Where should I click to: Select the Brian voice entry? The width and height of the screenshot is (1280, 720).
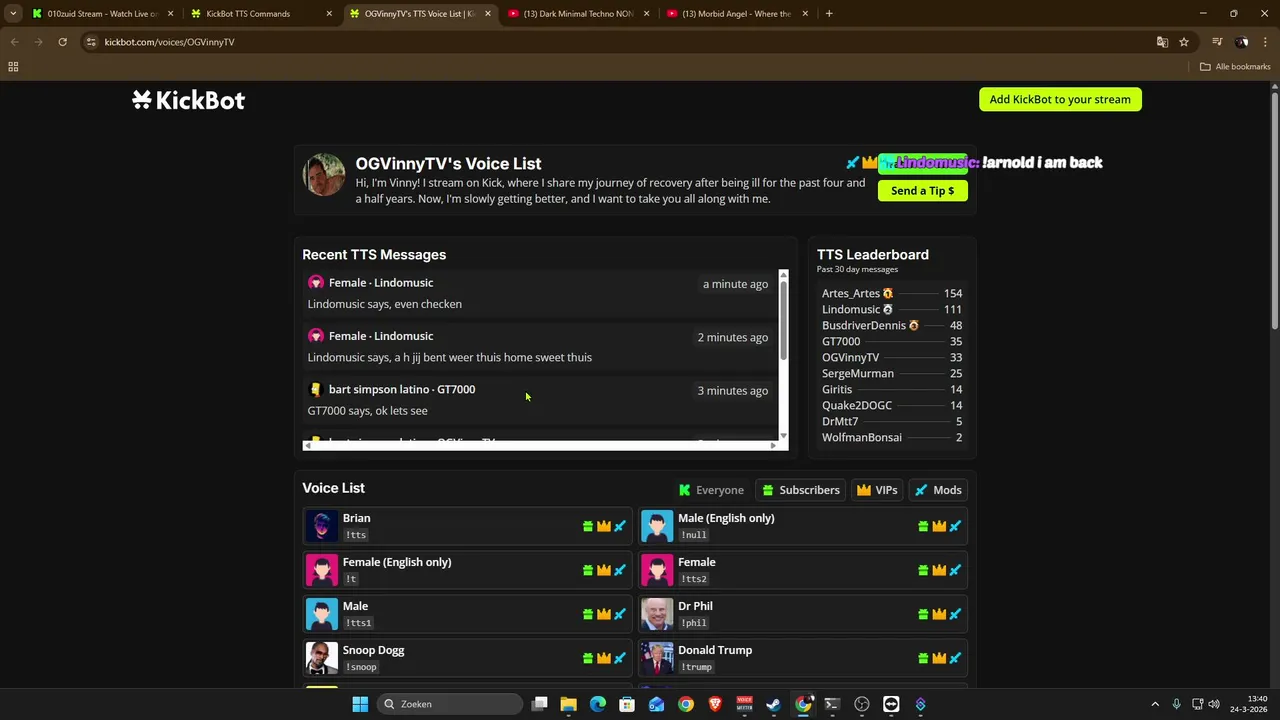coord(467,526)
